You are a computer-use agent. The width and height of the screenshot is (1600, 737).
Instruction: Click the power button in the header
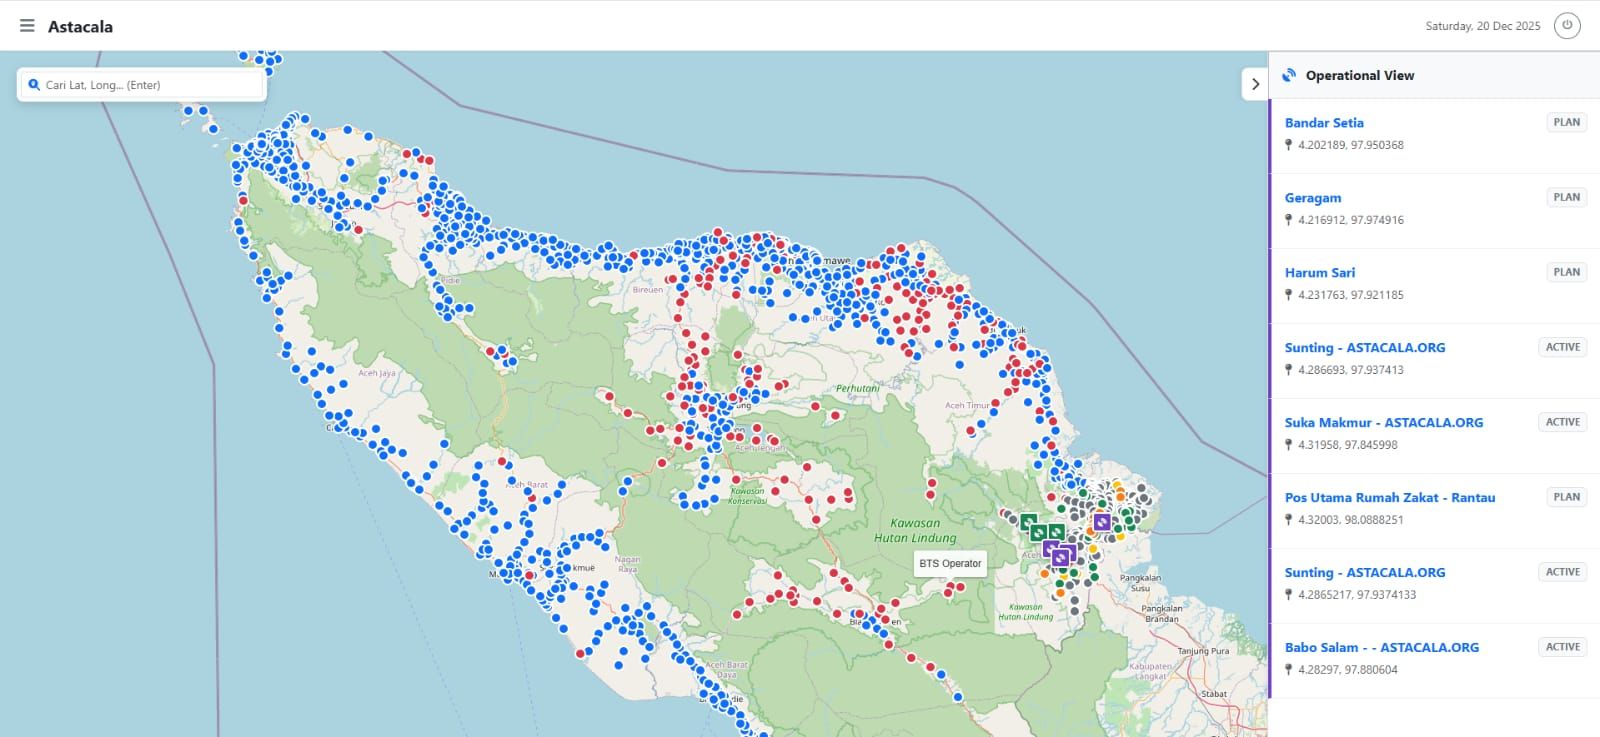(x=1567, y=26)
